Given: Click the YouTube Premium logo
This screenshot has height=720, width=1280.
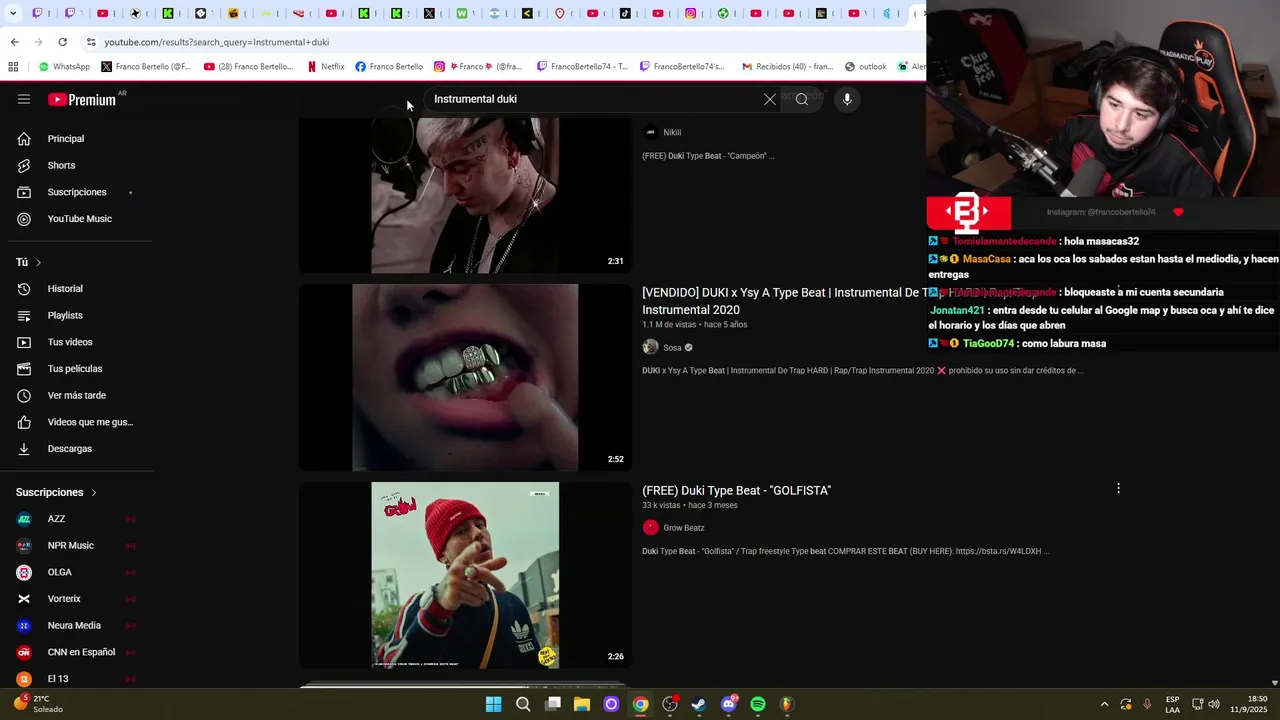Looking at the screenshot, I should (x=82, y=99).
